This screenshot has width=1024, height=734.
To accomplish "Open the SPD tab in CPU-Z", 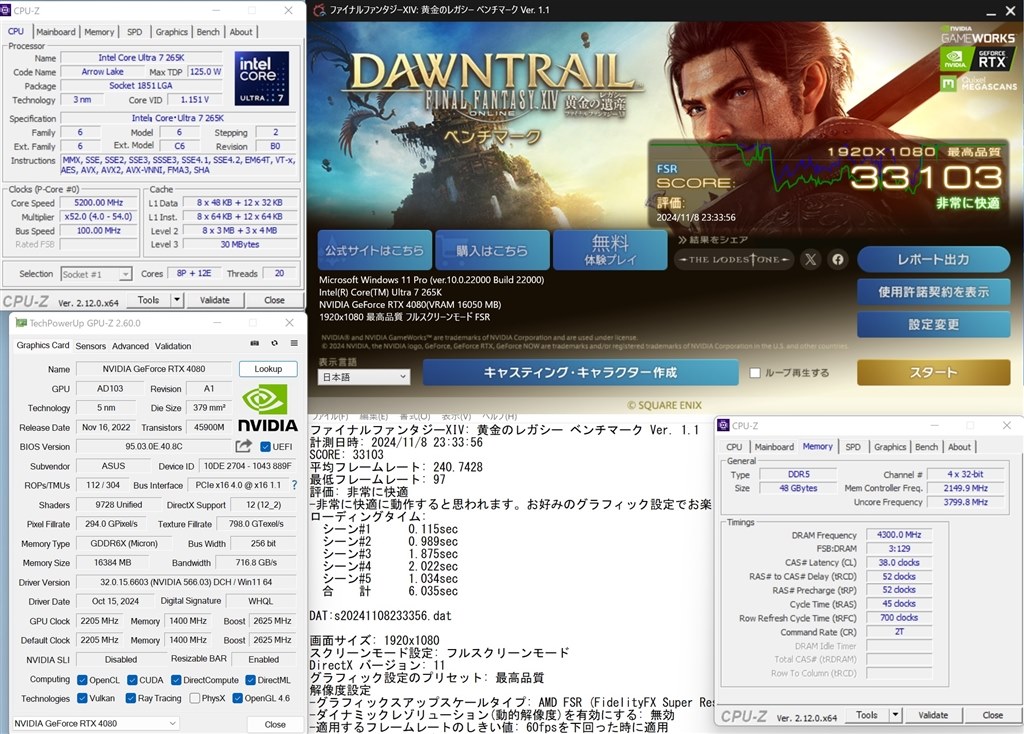I will (x=135, y=31).
